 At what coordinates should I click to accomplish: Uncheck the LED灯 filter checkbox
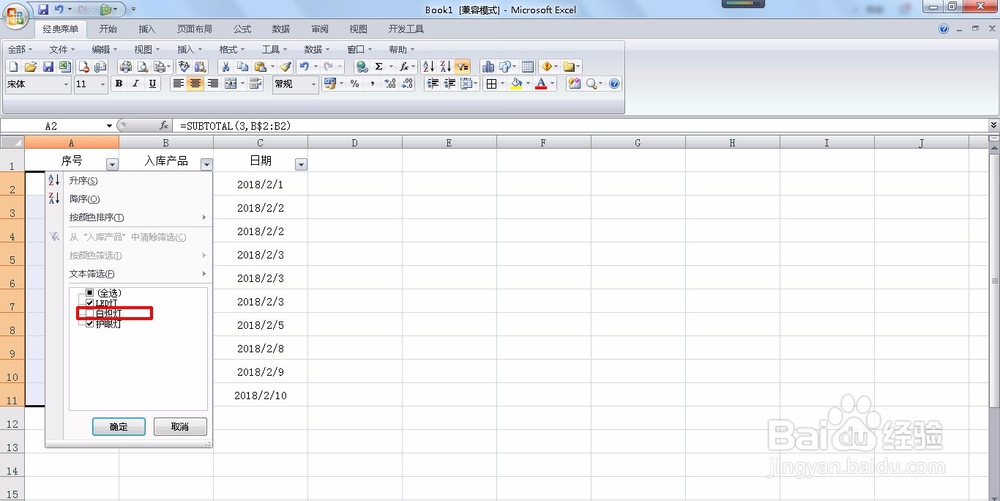89,303
